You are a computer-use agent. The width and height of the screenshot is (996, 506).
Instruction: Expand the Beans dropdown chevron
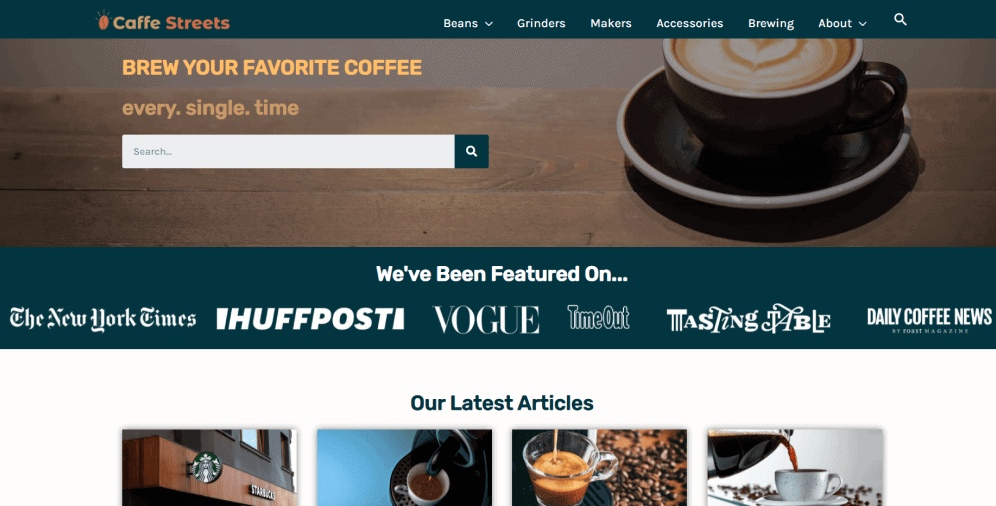[x=489, y=23]
